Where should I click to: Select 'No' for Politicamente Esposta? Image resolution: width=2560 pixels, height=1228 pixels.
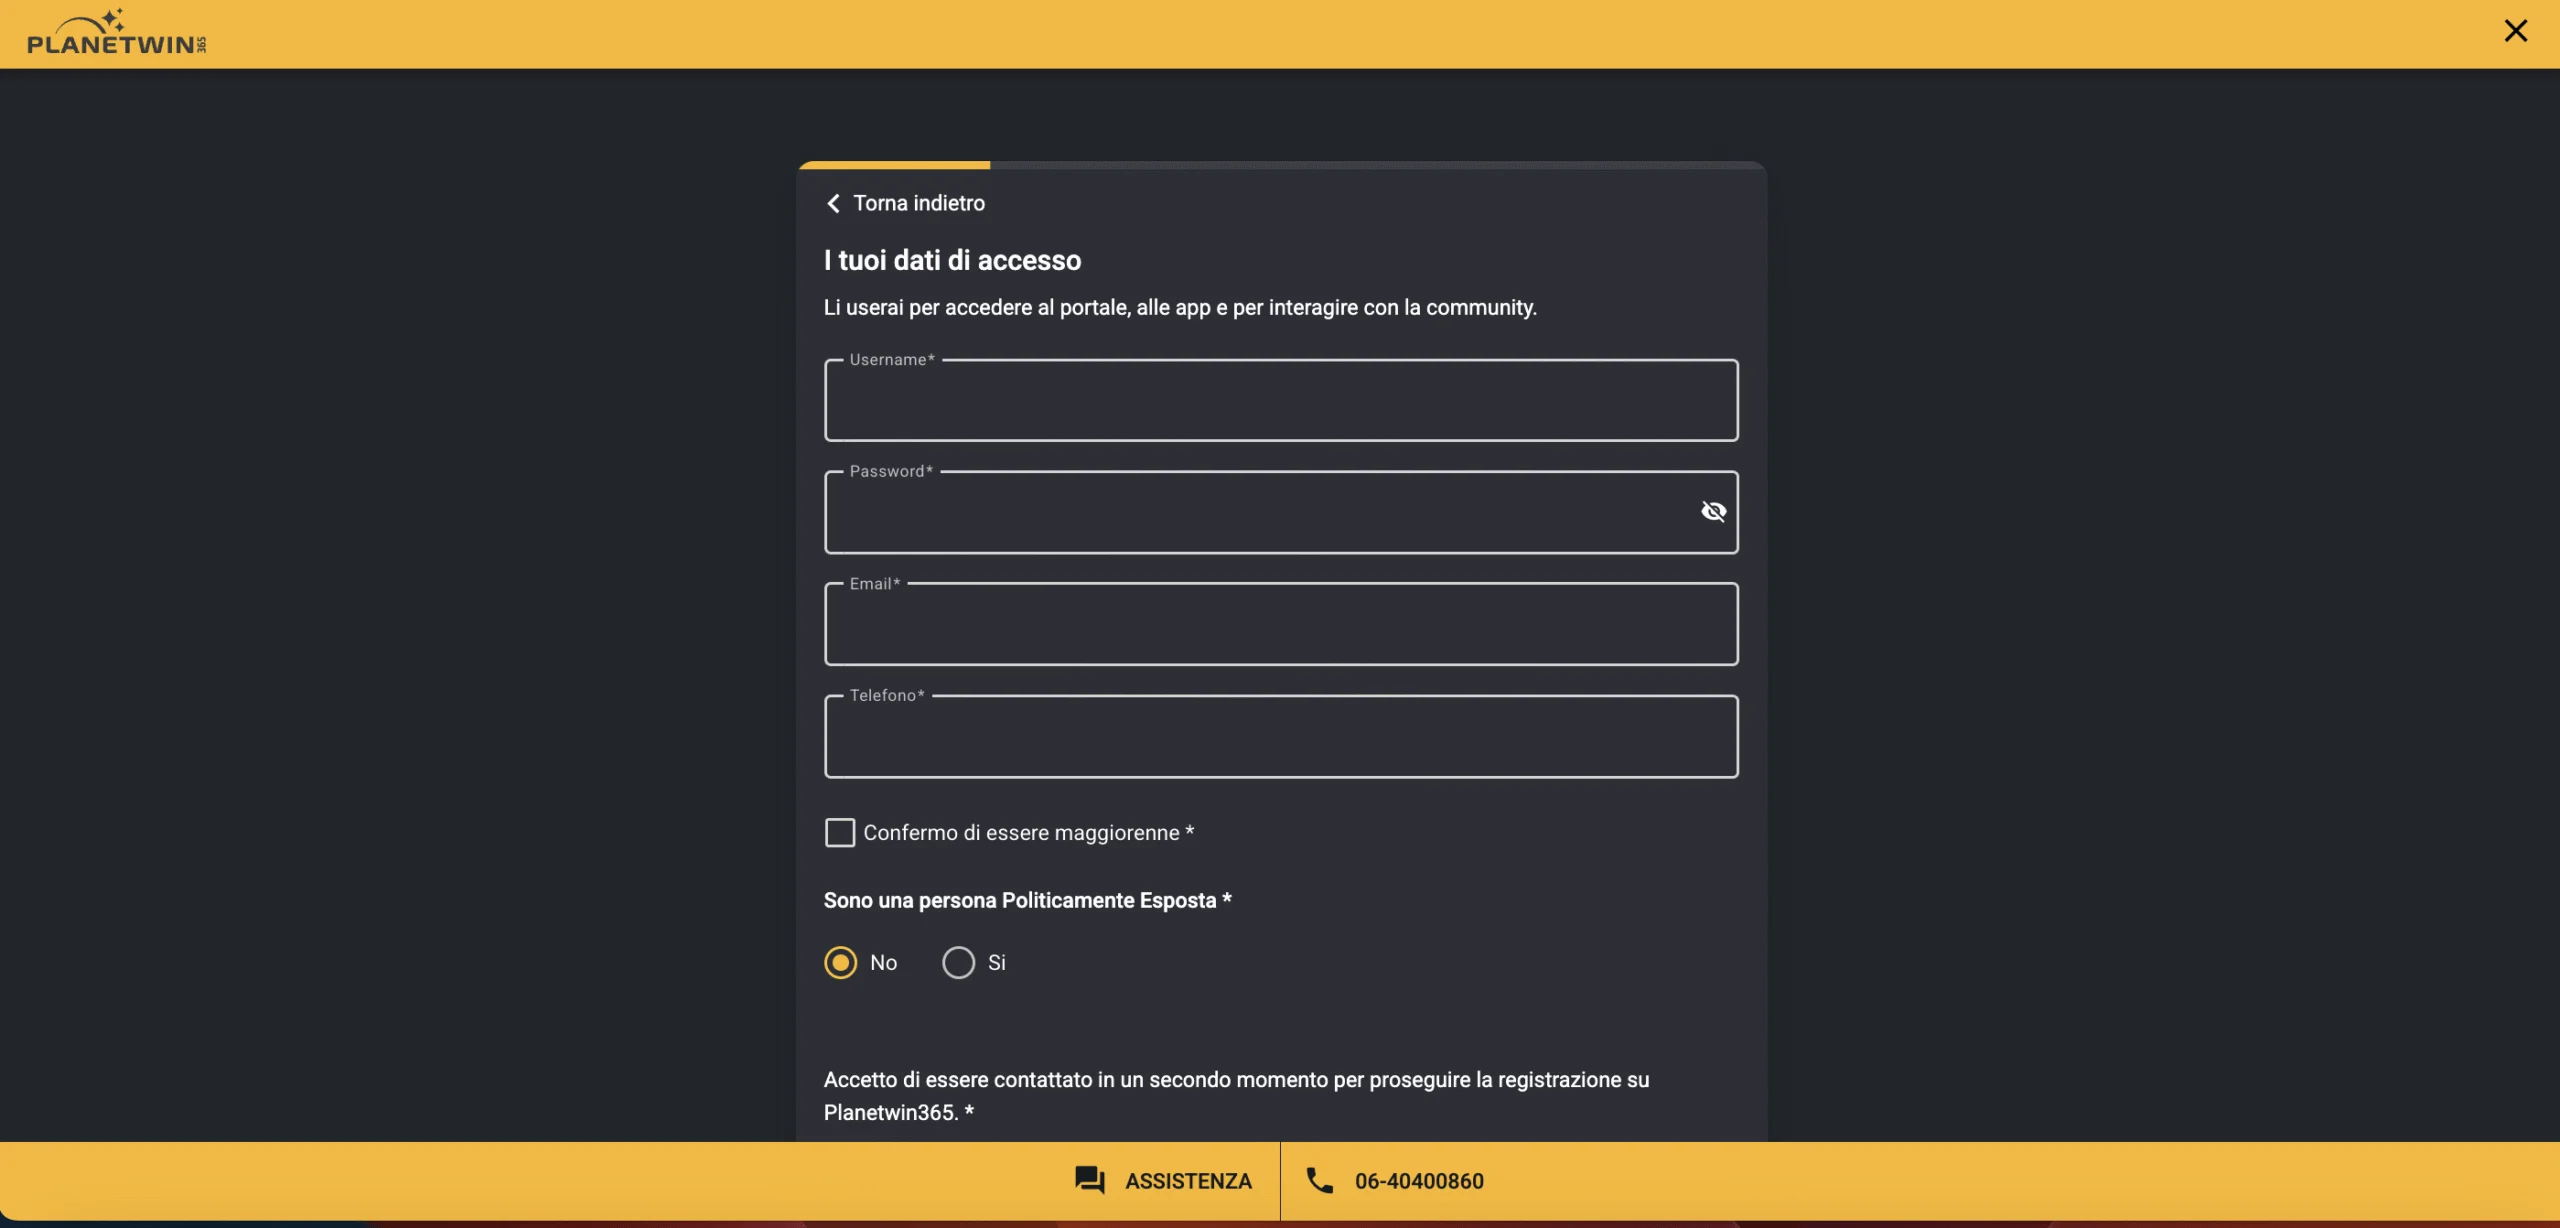click(x=840, y=962)
